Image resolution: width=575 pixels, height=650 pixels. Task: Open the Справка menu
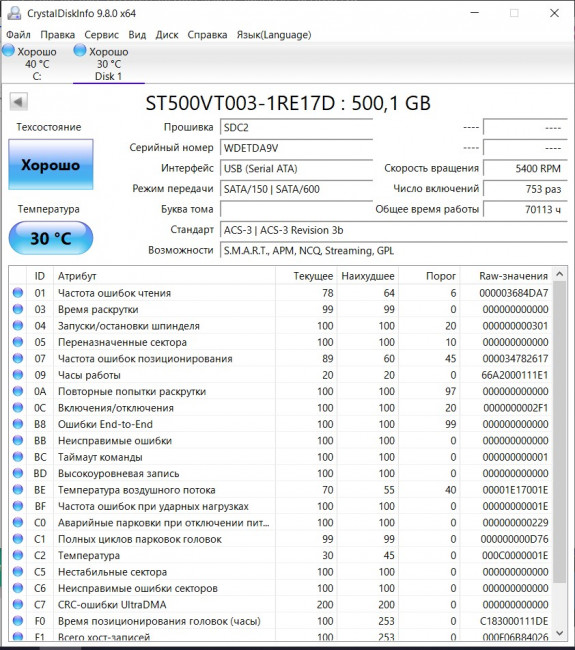tap(207, 35)
